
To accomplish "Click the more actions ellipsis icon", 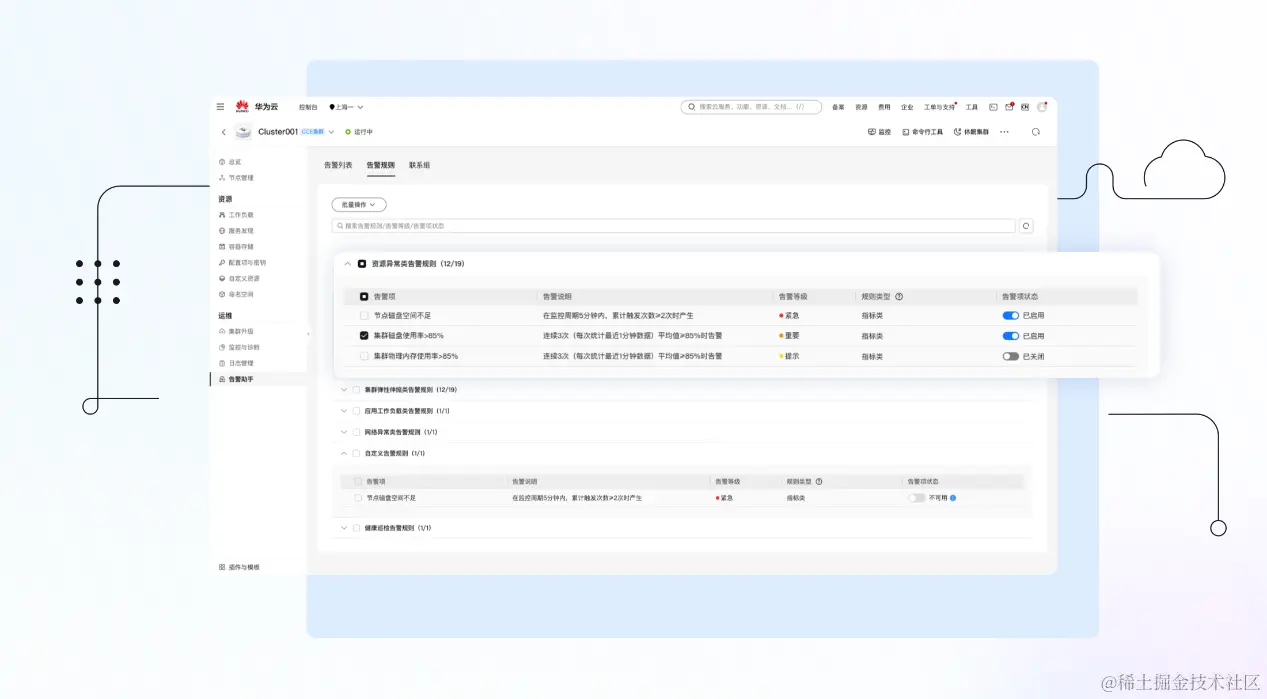I will tap(1004, 132).
